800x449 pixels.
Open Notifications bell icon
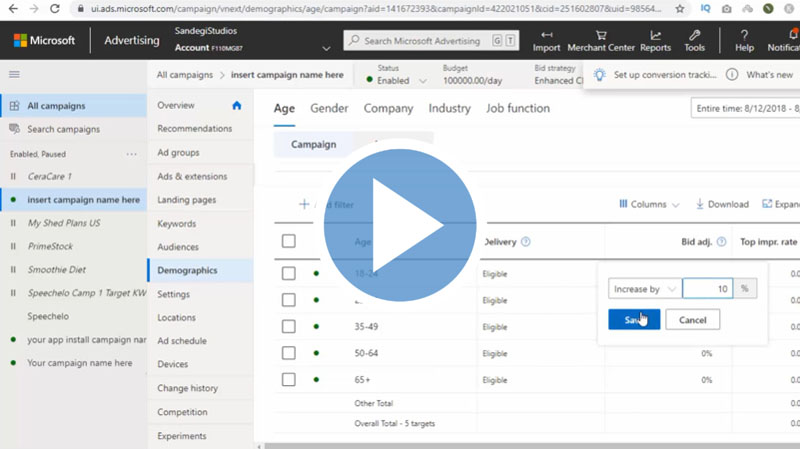point(793,35)
